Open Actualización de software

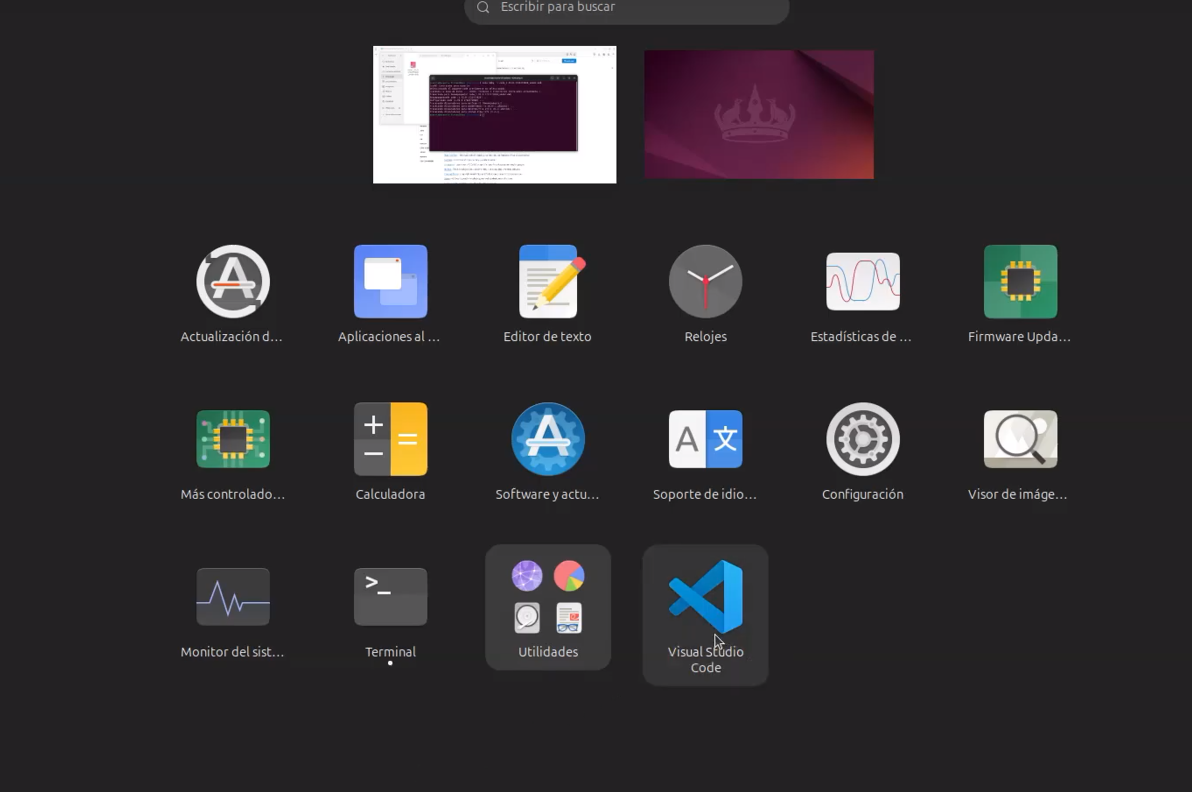coord(233,281)
